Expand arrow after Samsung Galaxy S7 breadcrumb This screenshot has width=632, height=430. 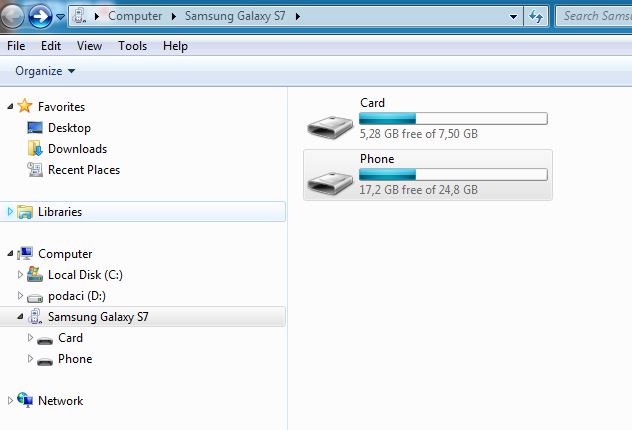pyautogui.click(x=298, y=17)
